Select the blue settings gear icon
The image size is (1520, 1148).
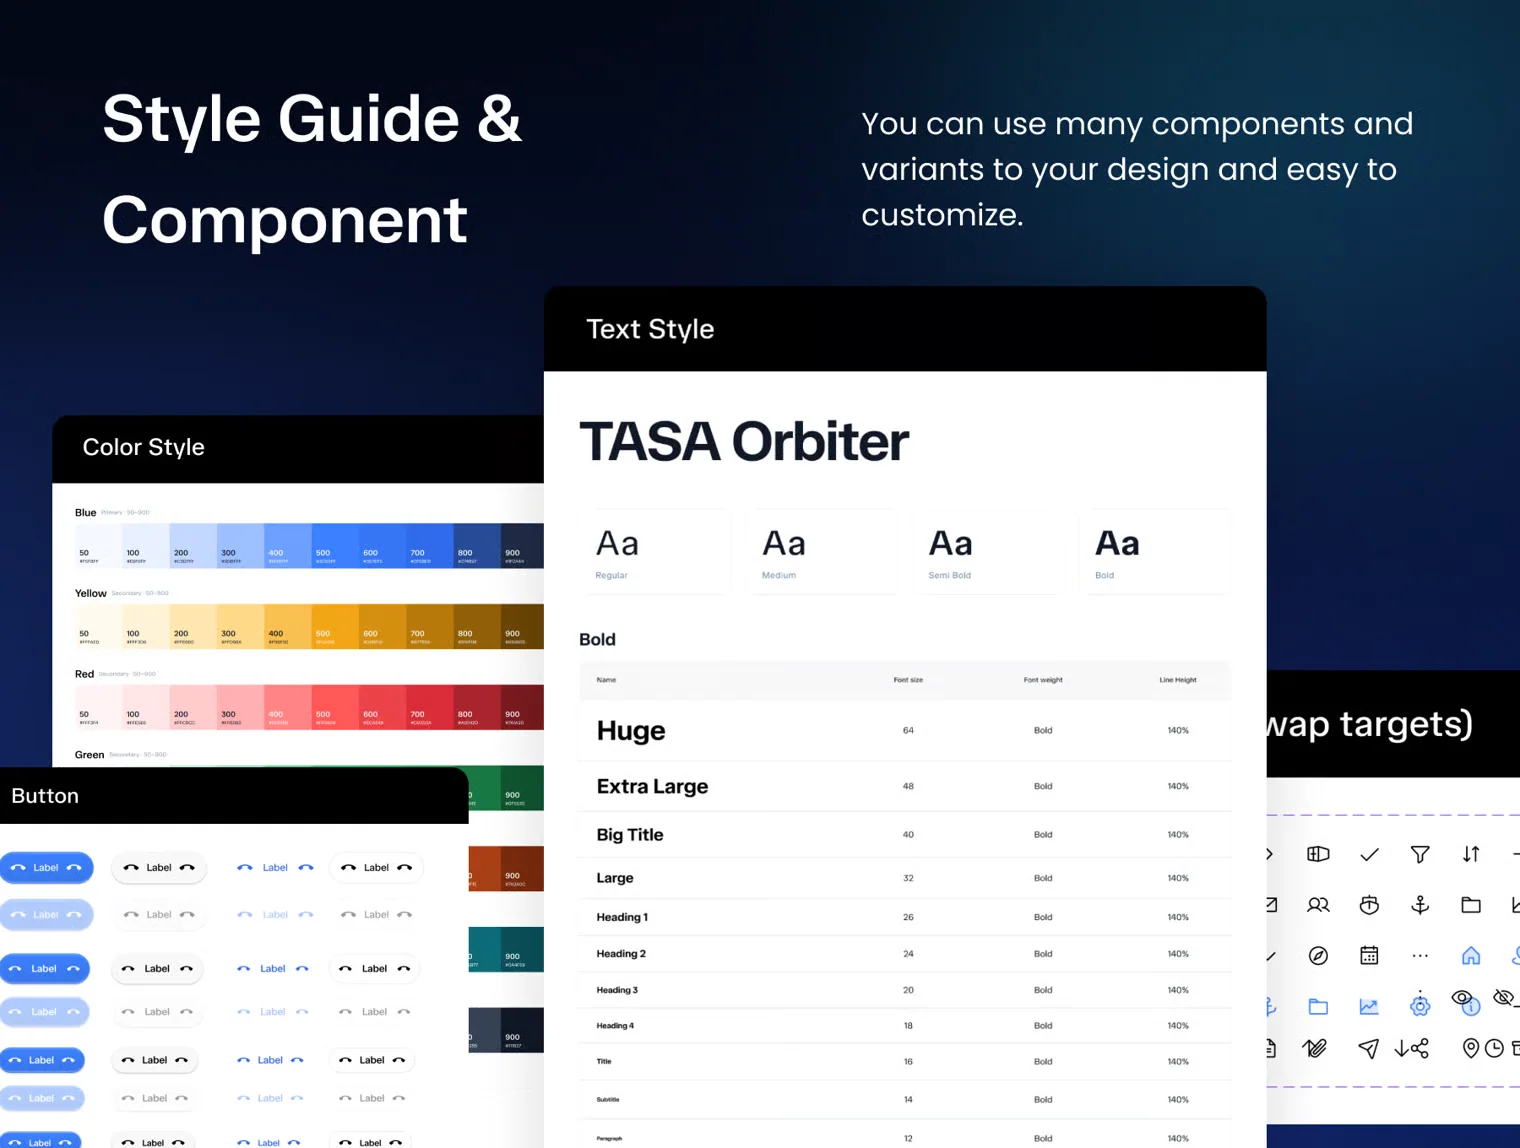click(x=1420, y=1005)
